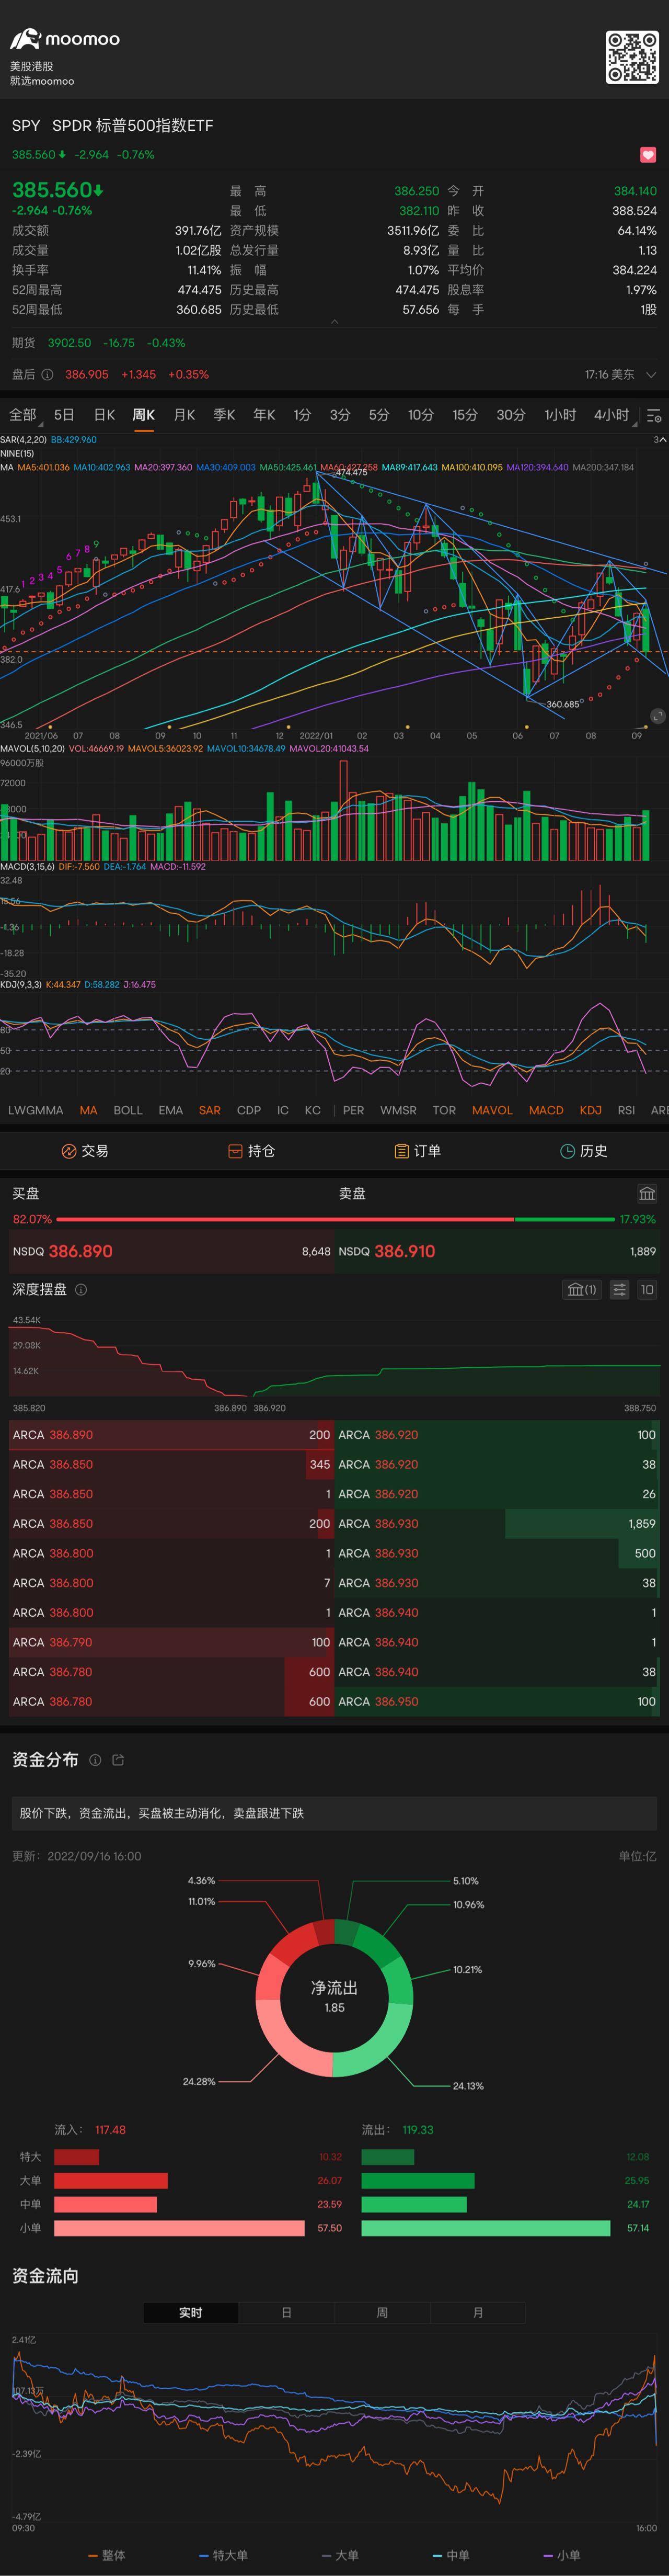The height and width of the screenshot is (2576, 669).
Task: Switch to the 5日 chart tab
Action: click(64, 415)
